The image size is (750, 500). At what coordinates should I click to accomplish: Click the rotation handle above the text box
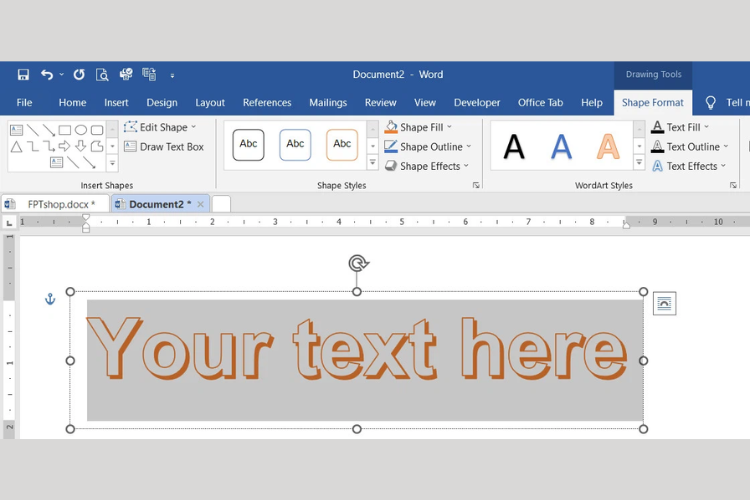pos(358,263)
